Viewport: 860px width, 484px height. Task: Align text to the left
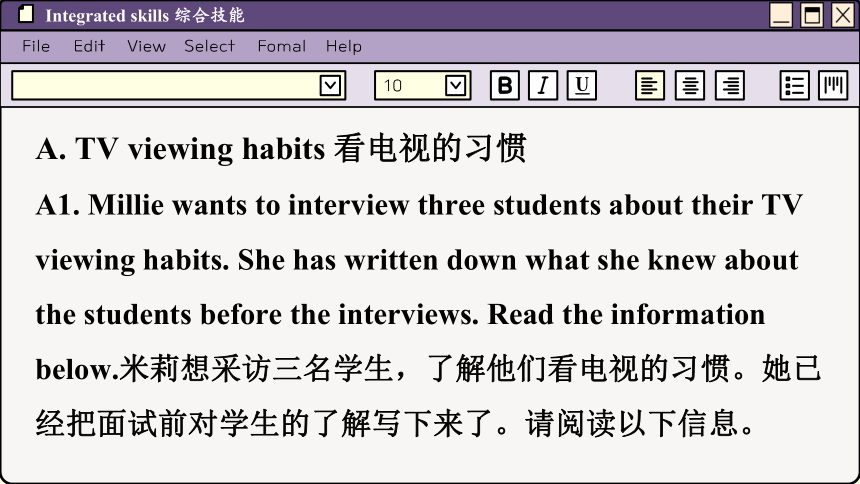click(650, 86)
